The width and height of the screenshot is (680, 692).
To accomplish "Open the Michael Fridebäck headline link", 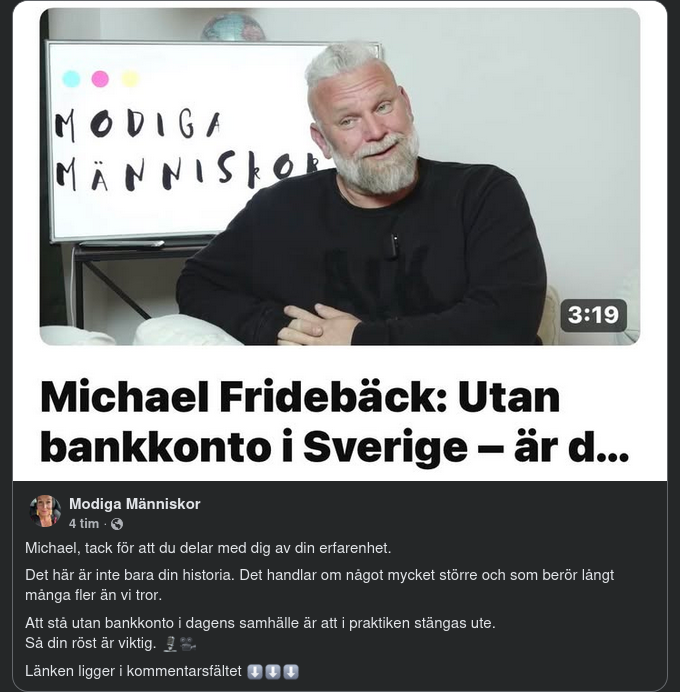I will [334, 421].
